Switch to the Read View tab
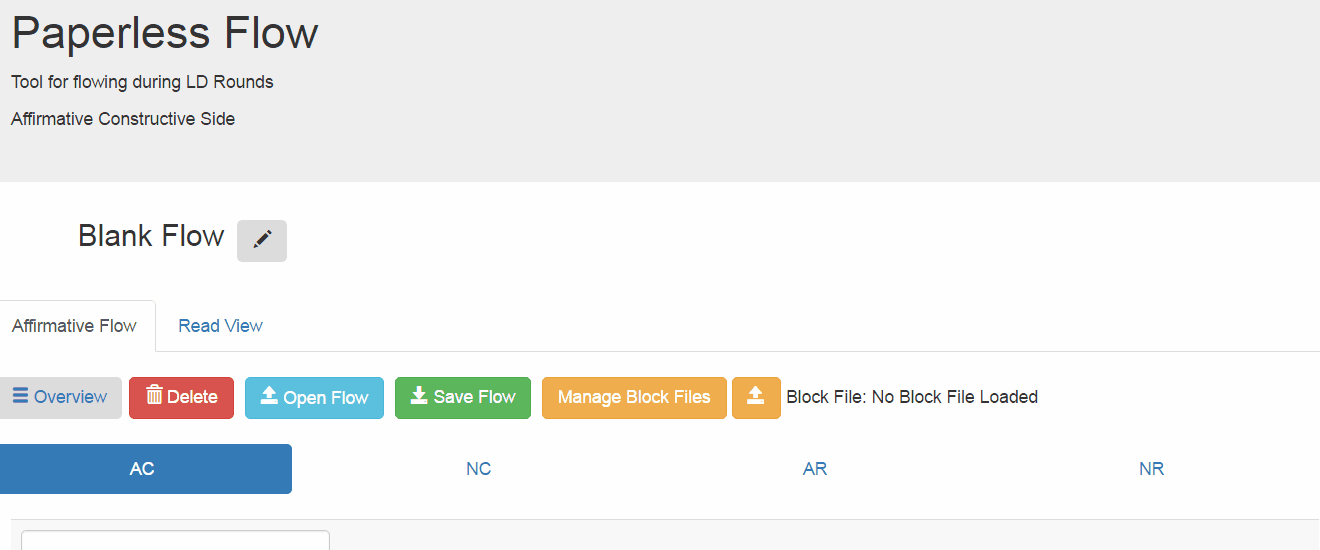The height and width of the screenshot is (550, 1320). click(x=220, y=326)
